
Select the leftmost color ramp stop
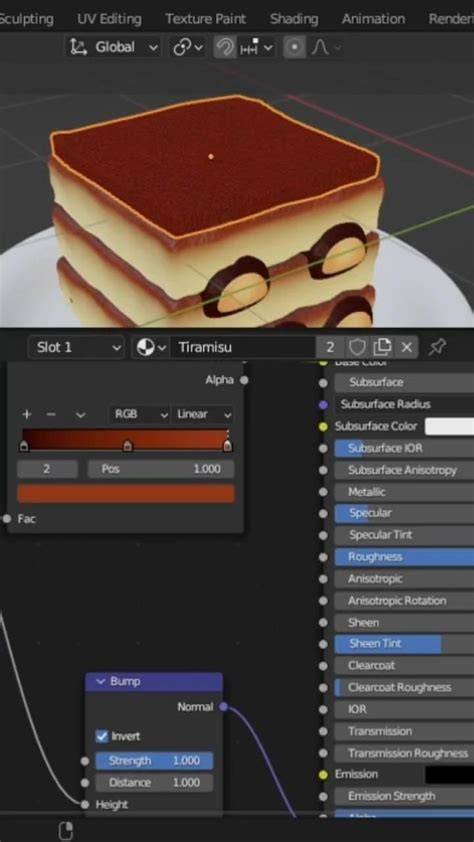(24, 446)
